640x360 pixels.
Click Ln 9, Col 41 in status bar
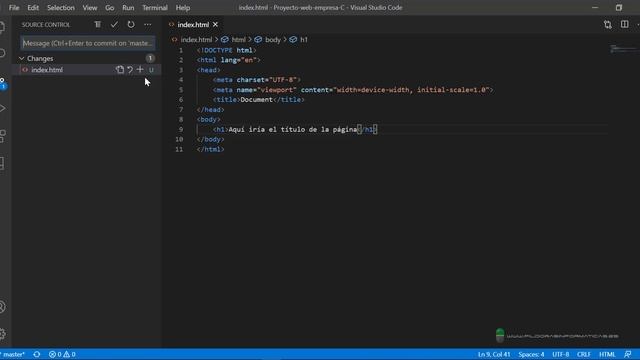click(494, 354)
